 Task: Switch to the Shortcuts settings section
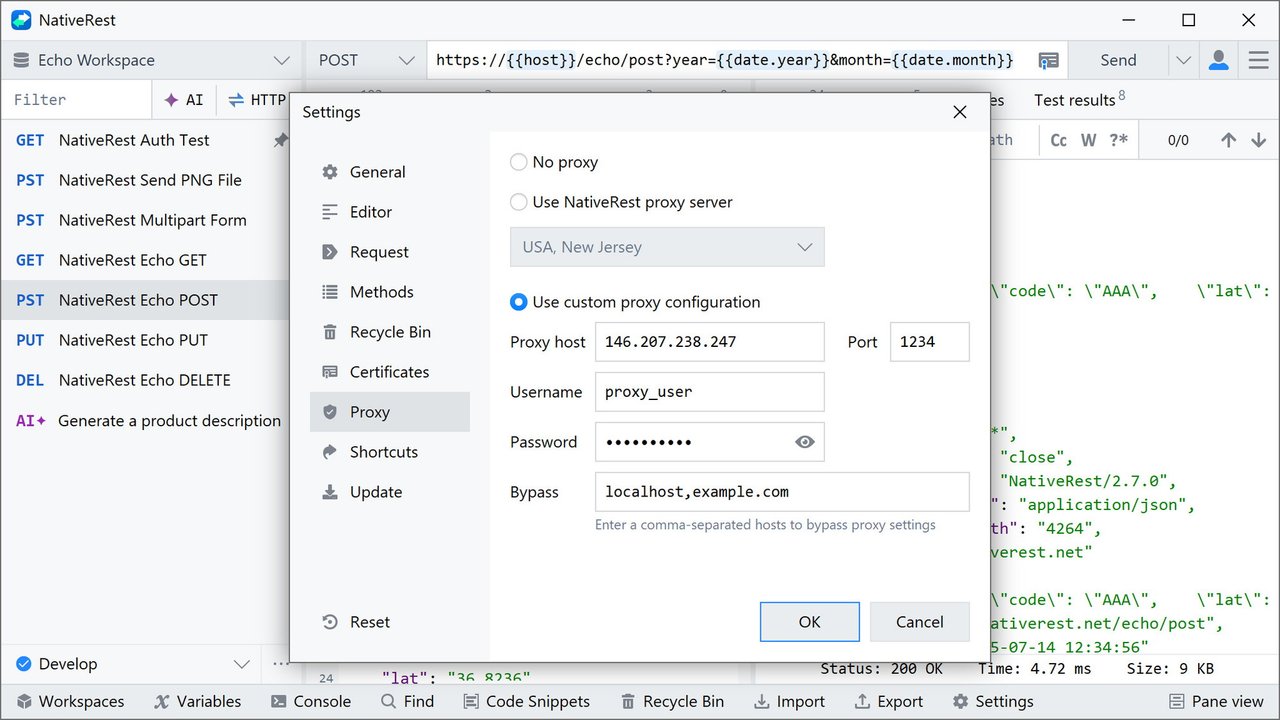(x=383, y=452)
